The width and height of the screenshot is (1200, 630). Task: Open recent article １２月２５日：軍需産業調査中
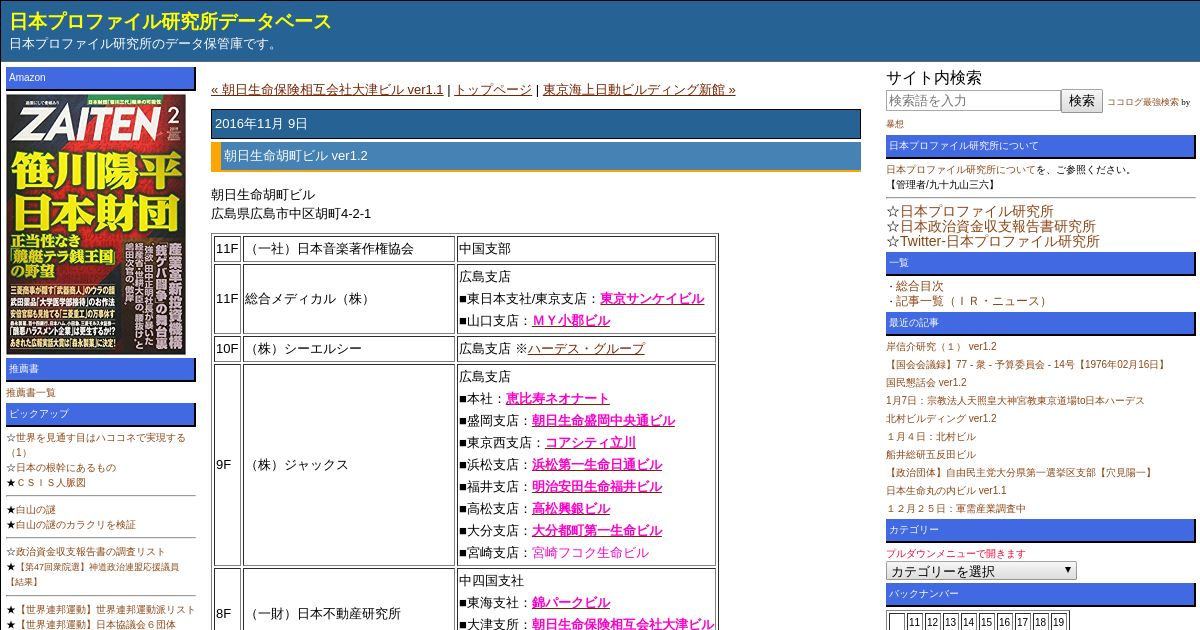(x=956, y=508)
